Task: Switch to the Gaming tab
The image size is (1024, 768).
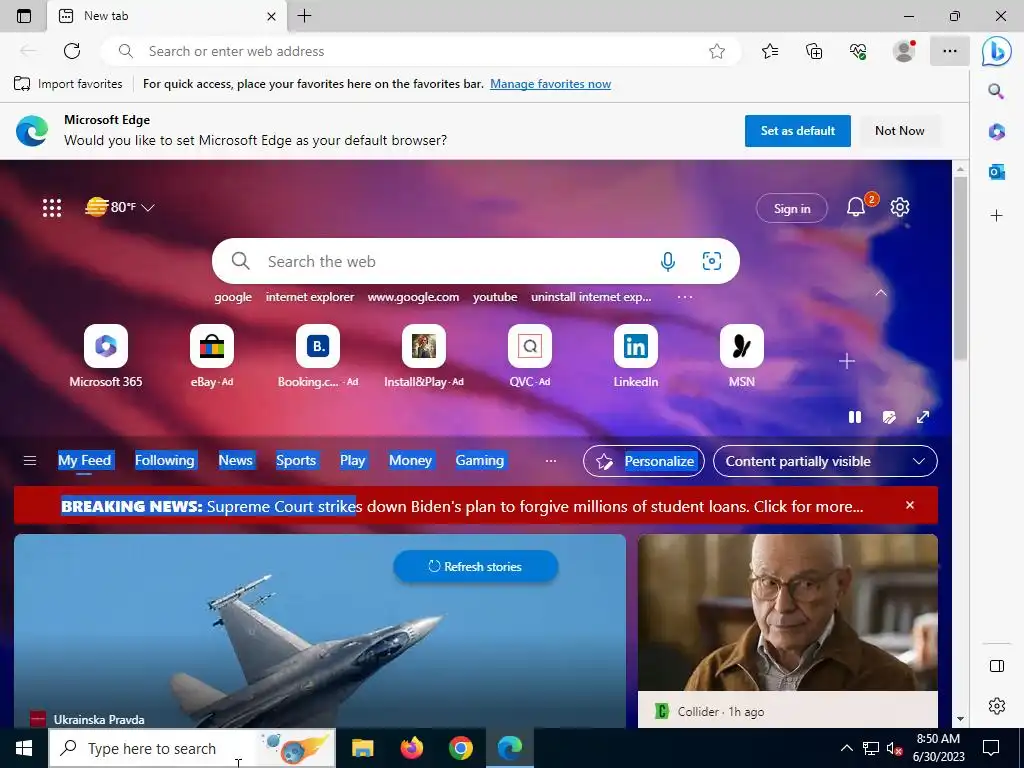Action: pyautogui.click(x=479, y=460)
